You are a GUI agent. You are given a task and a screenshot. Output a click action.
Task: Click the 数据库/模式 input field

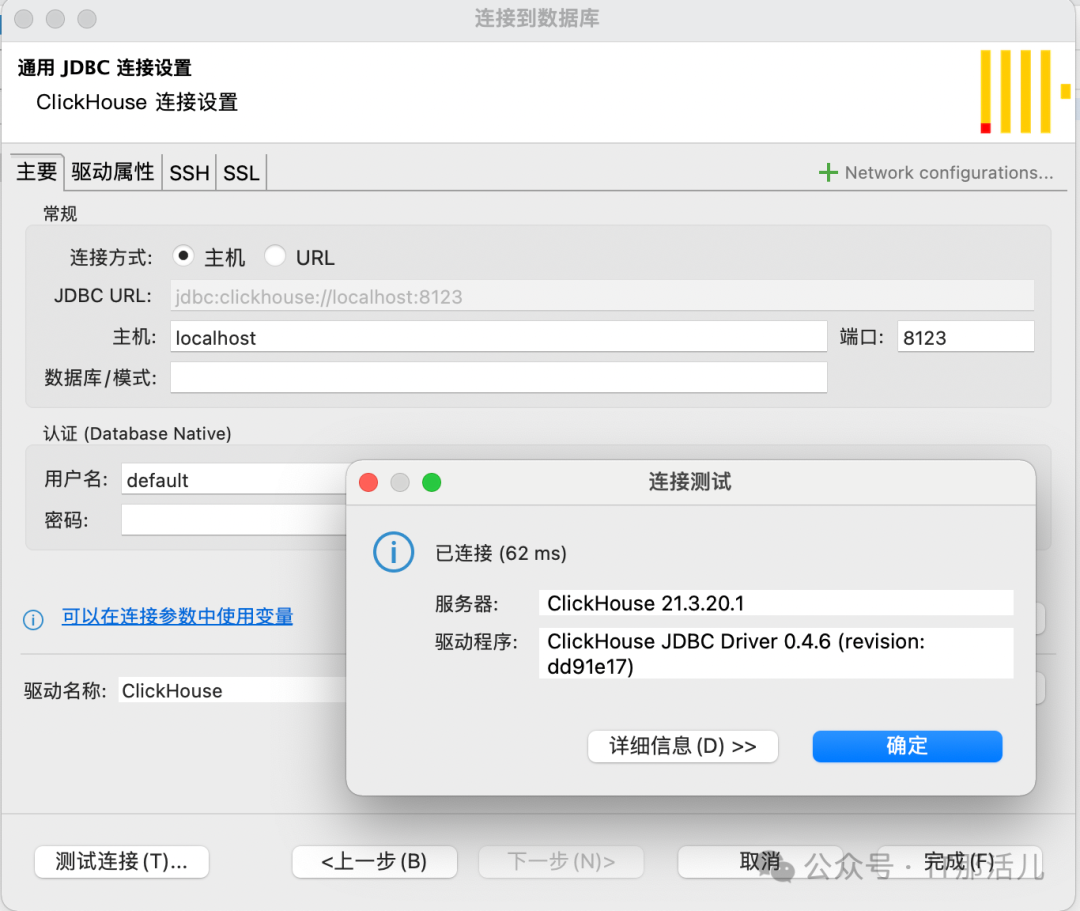click(499, 377)
